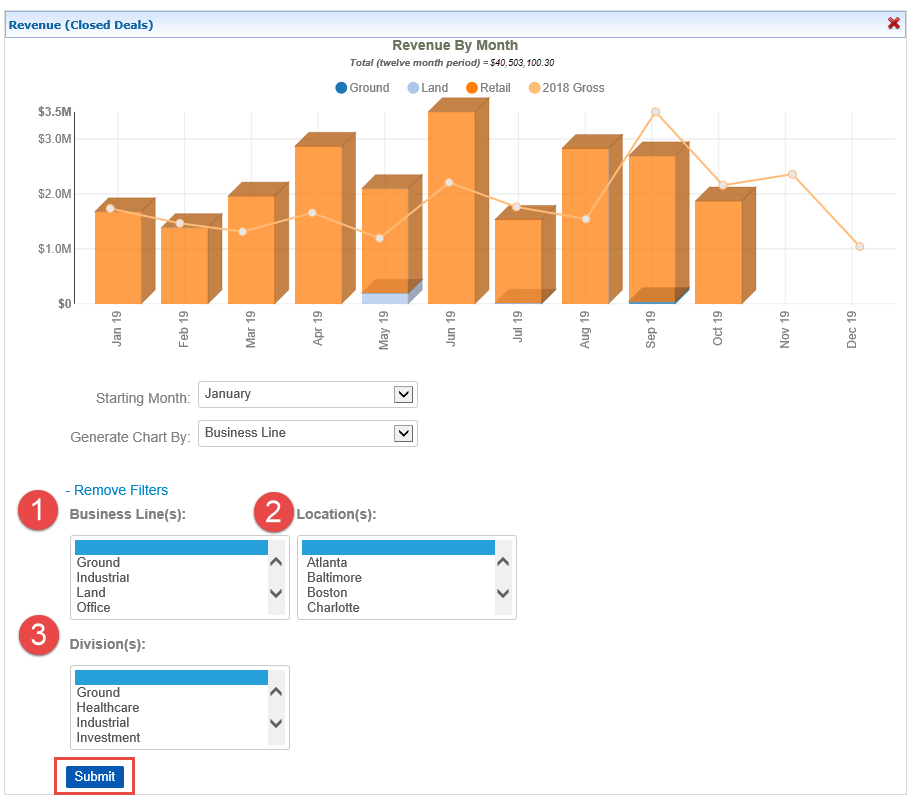Hide the 2018 Gross line series
The height and width of the screenshot is (800, 915).
coord(566,88)
